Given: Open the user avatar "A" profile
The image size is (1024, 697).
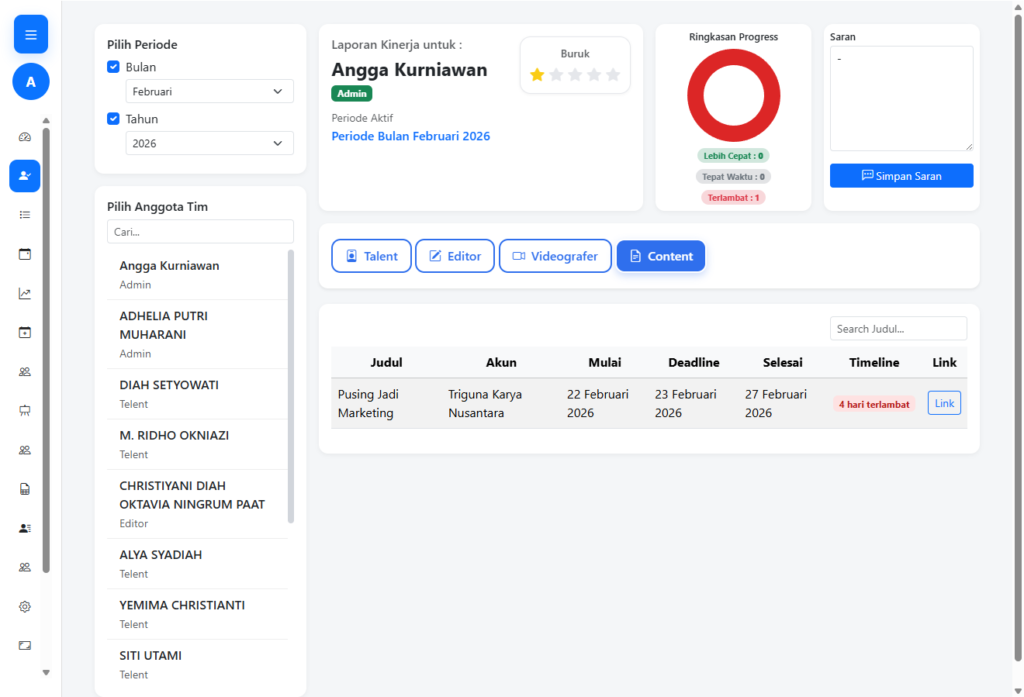Looking at the screenshot, I should tap(30, 82).
